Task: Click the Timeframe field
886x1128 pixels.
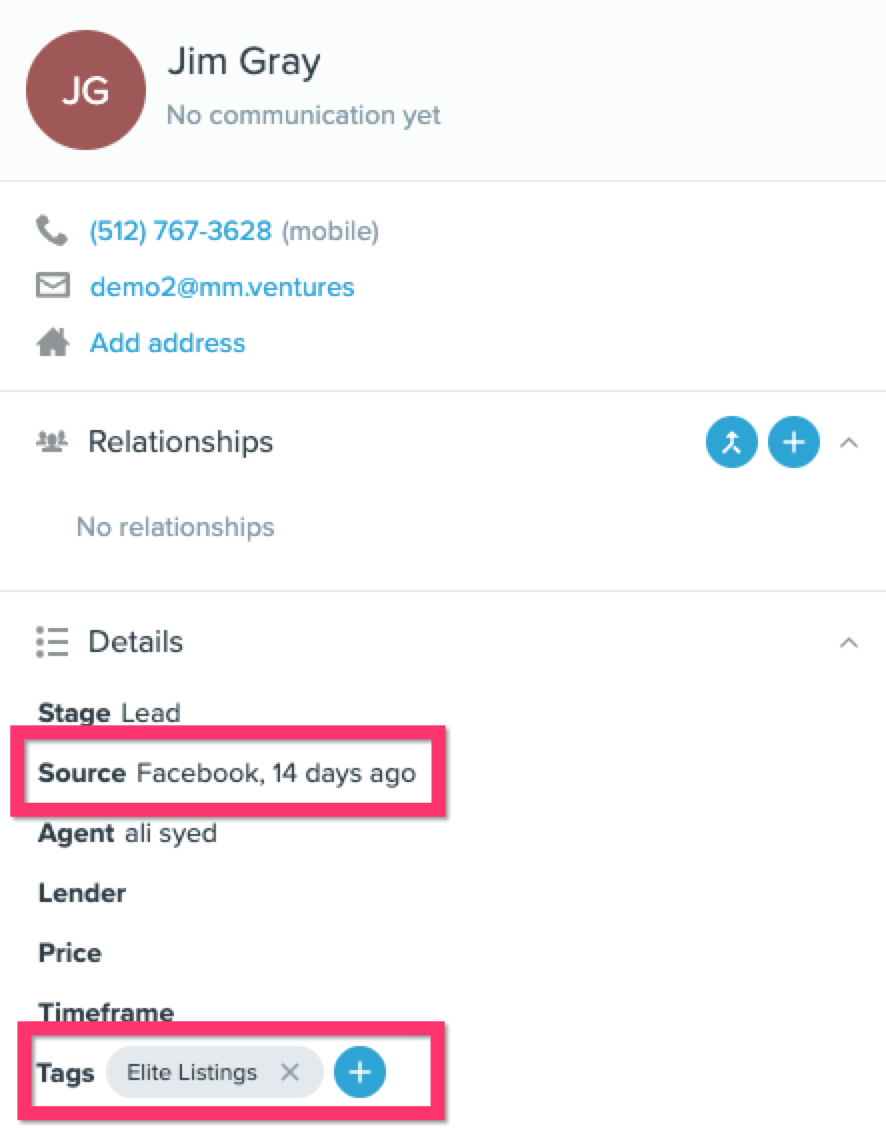Action: 106,1012
